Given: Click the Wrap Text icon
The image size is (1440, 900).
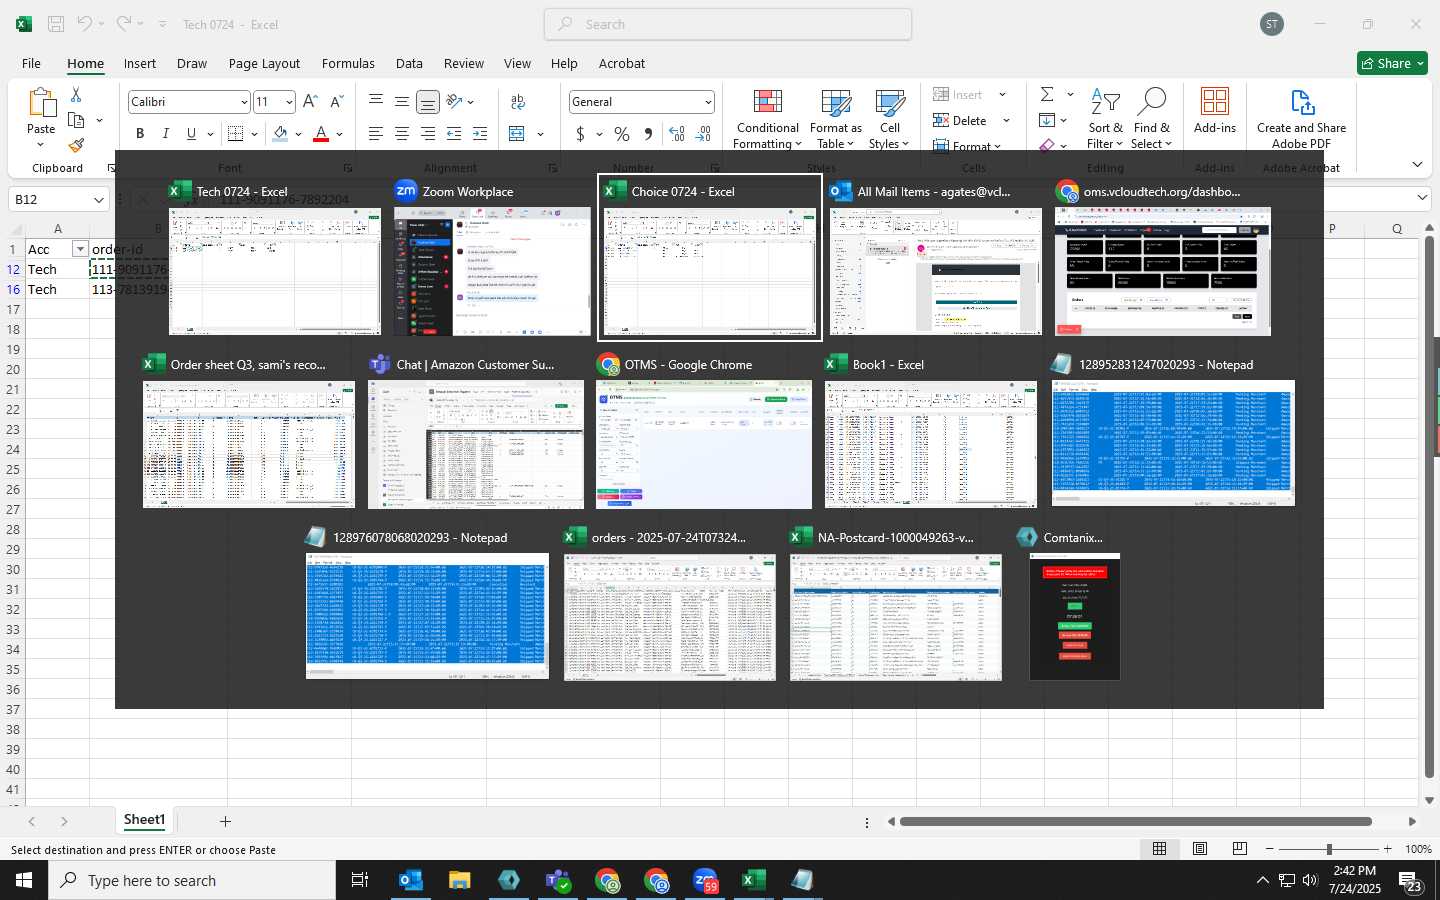Looking at the screenshot, I should coord(518,102).
